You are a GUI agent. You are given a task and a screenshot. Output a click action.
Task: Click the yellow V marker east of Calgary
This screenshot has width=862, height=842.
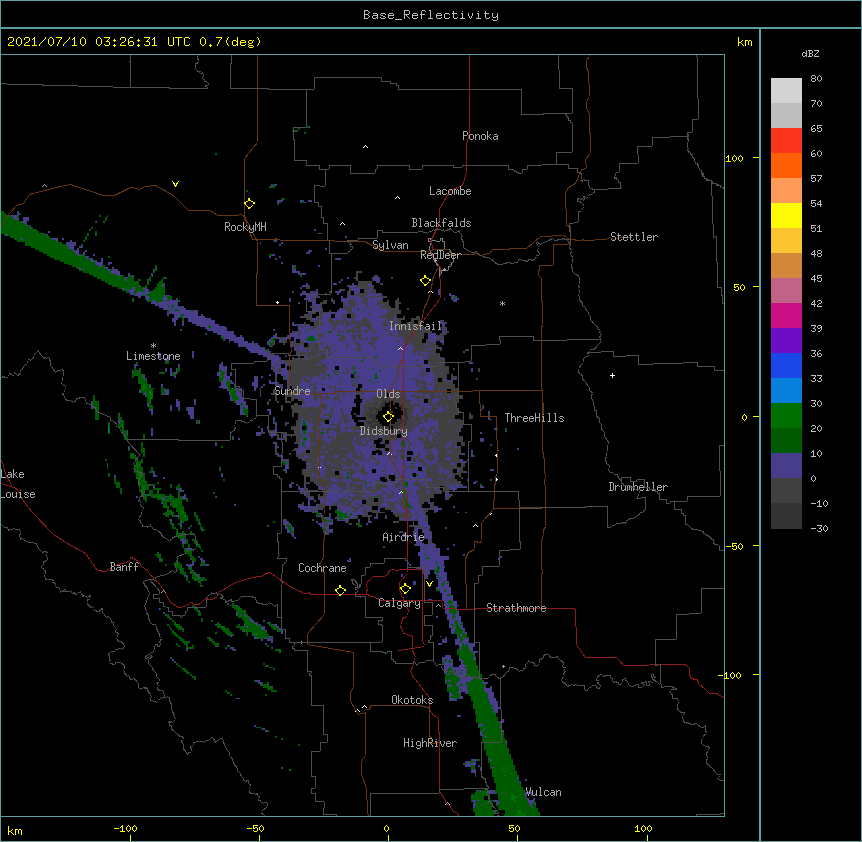click(429, 584)
